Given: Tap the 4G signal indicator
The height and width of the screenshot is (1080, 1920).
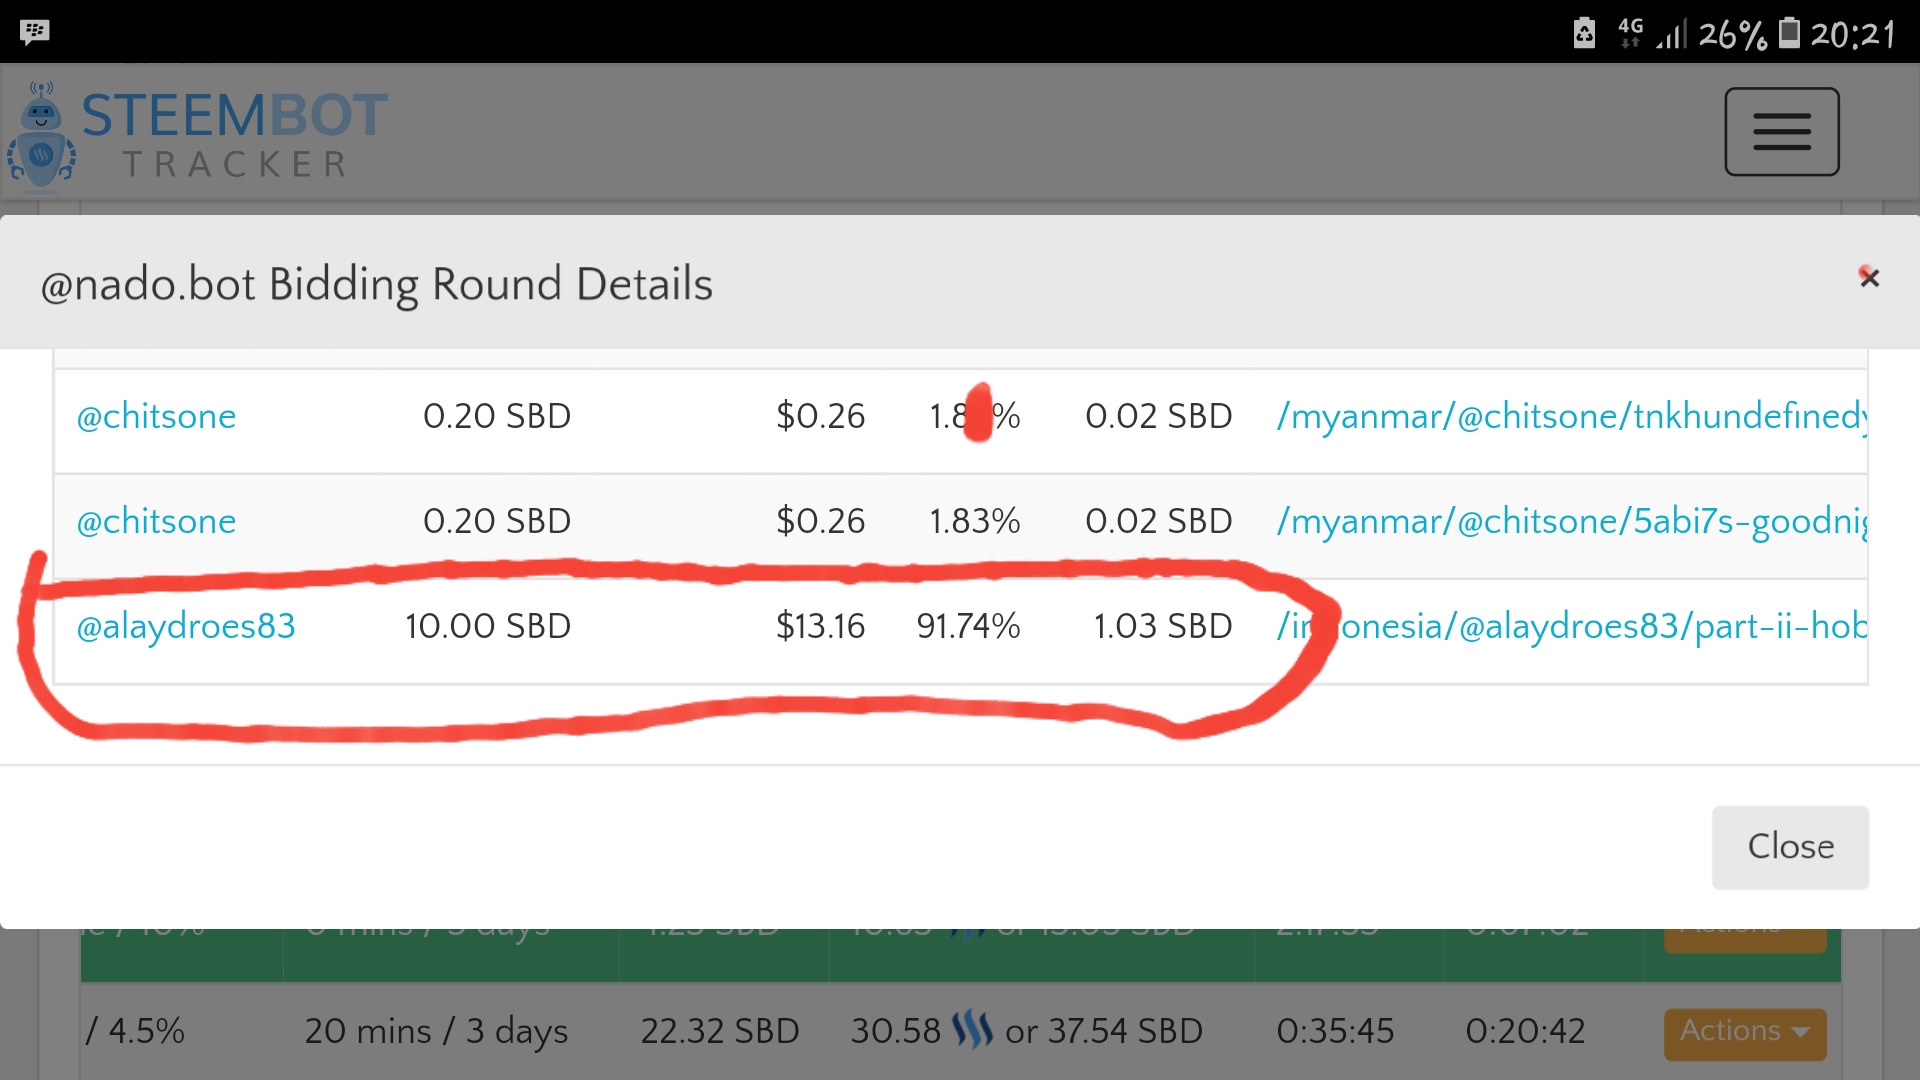Looking at the screenshot, I should tap(1630, 33).
